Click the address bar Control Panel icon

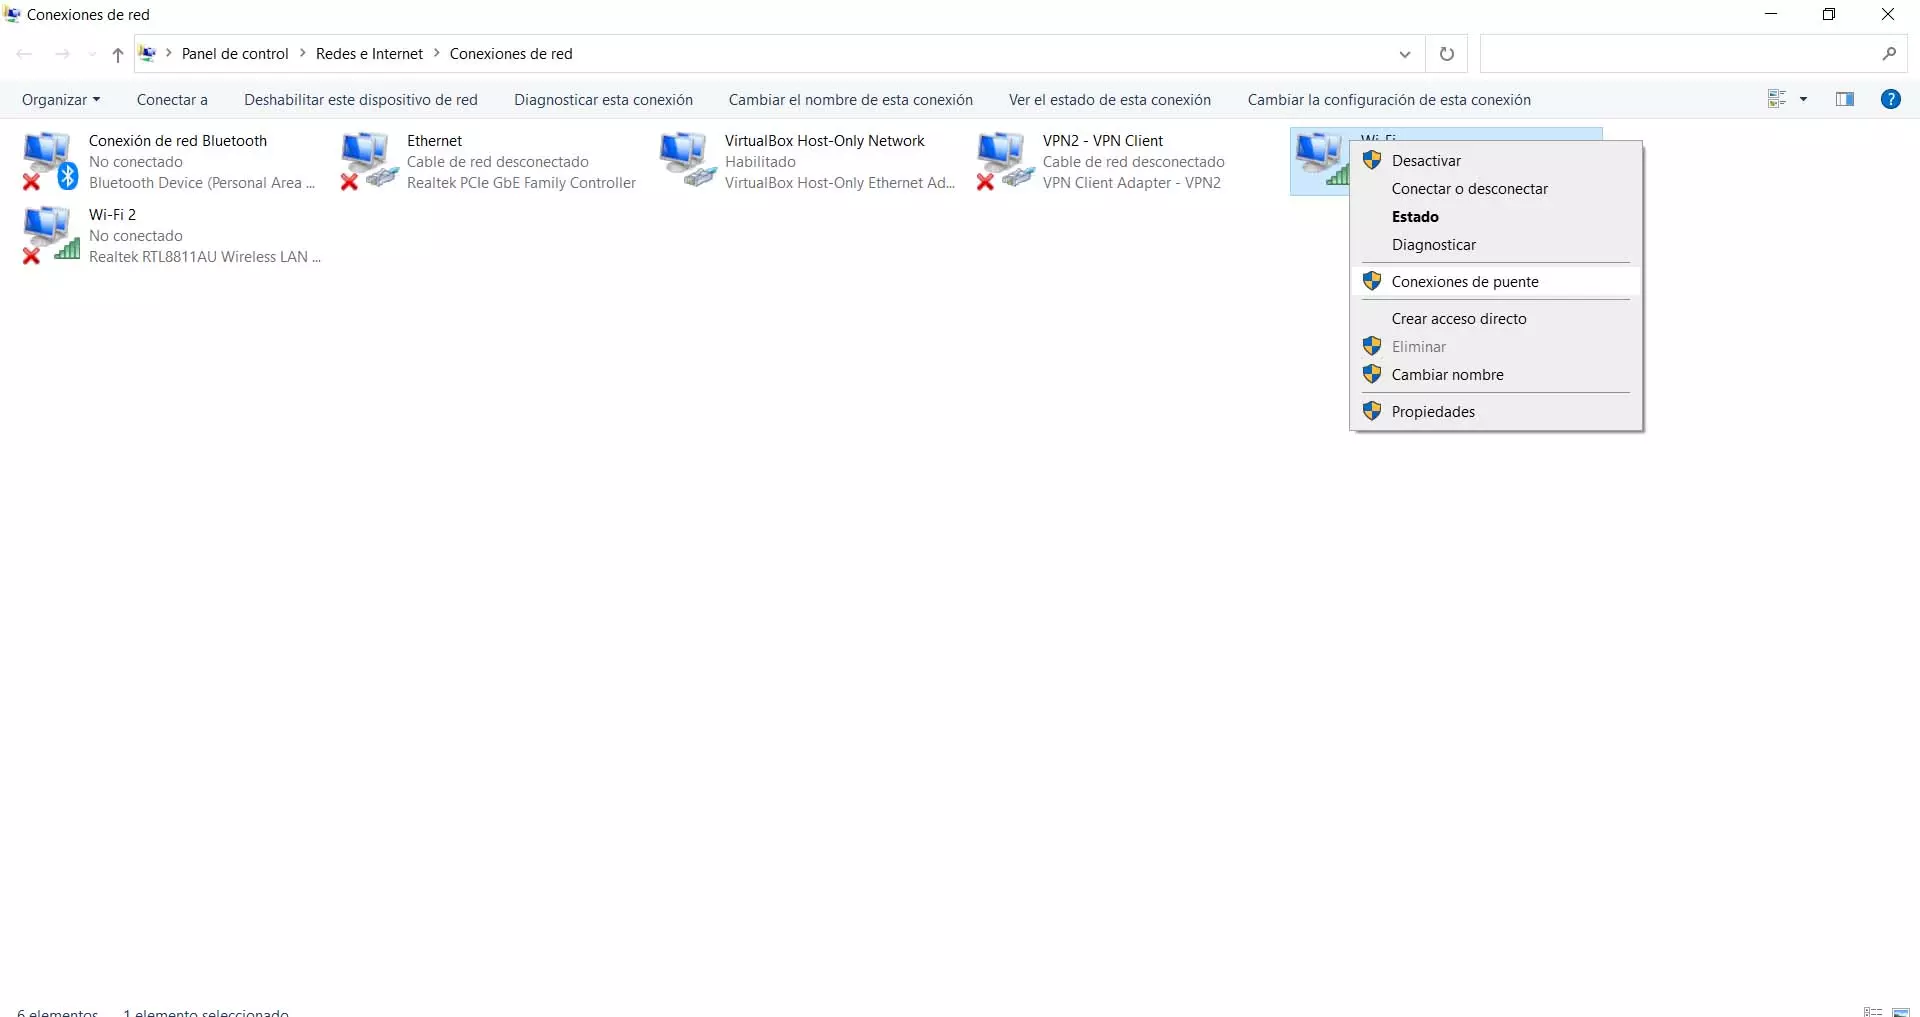point(147,54)
